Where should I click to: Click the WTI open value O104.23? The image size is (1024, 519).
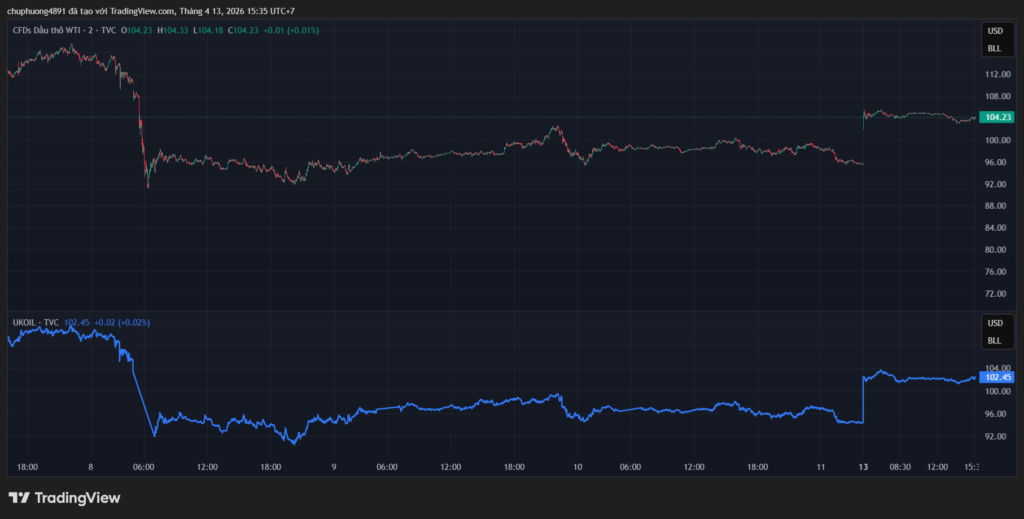tap(138, 30)
